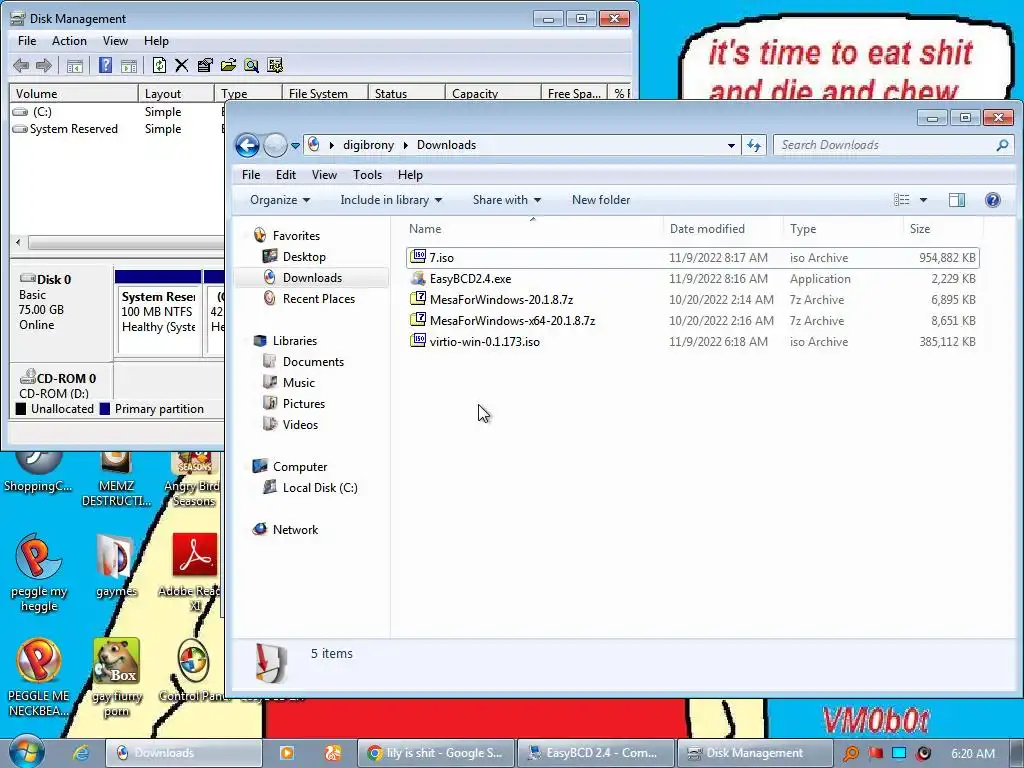The width and height of the screenshot is (1024, 768).
Task: Open the gaymes desktop icon
Action: (116, 566)
